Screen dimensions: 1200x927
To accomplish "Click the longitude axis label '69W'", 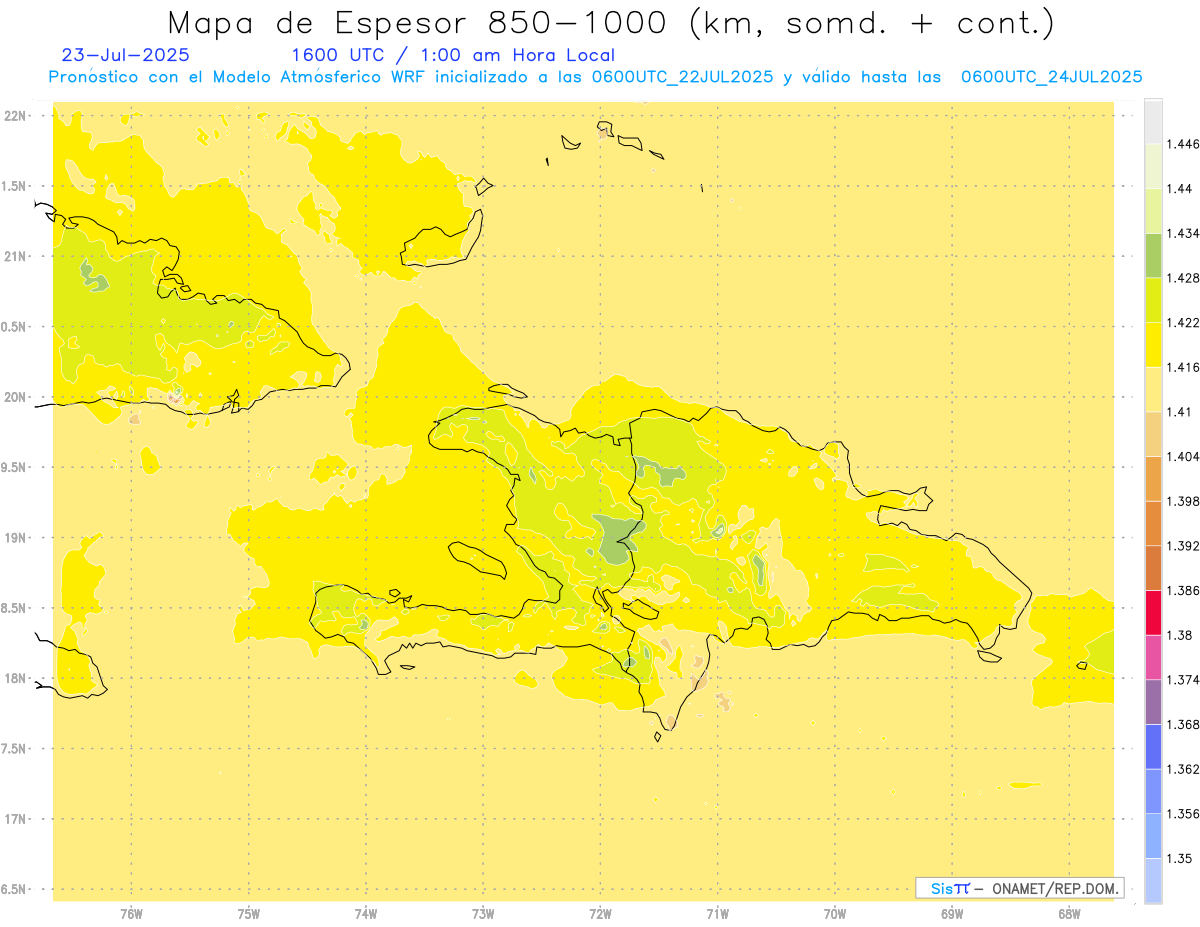I will [952, 914].
